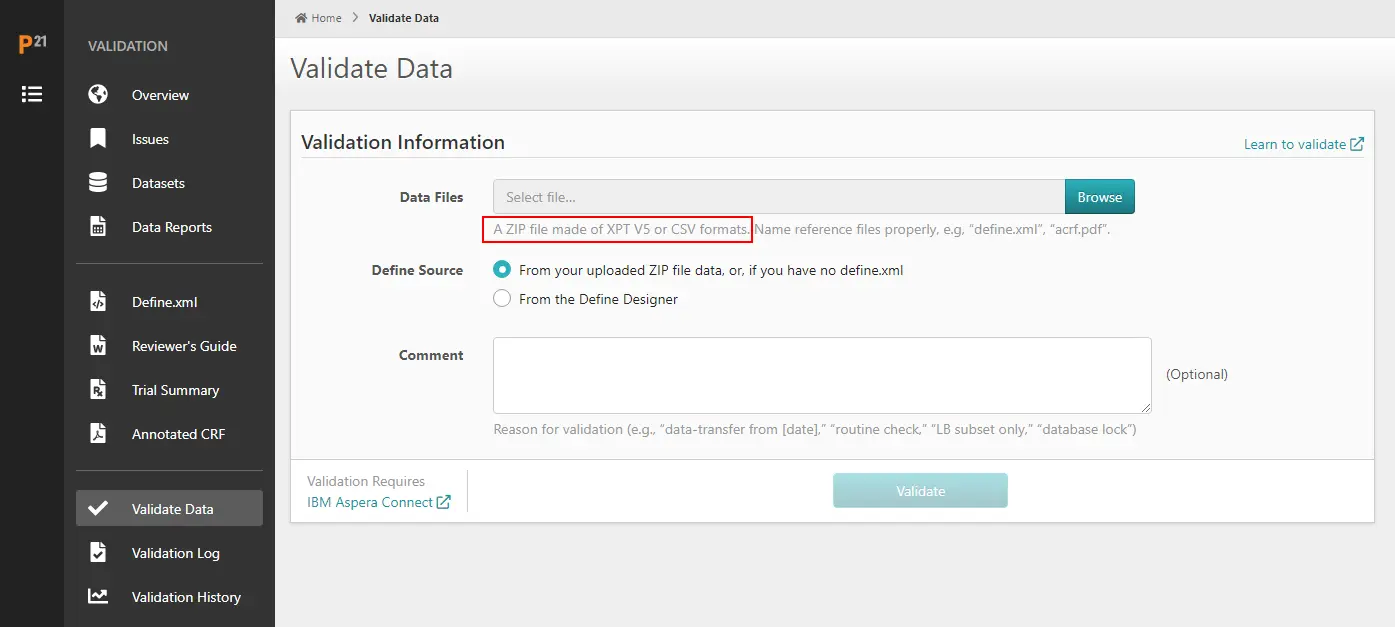Click the Define.xml code file icon

[98, 302]
